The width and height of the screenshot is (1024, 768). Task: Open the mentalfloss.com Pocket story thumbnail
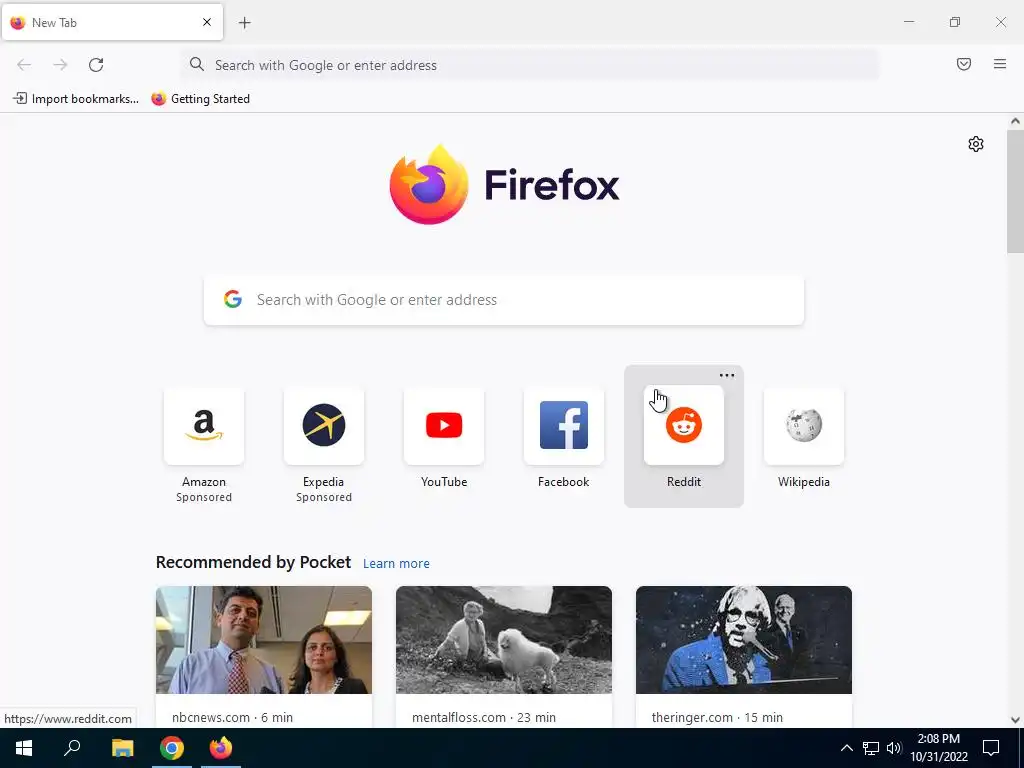[x=504, y=640]
